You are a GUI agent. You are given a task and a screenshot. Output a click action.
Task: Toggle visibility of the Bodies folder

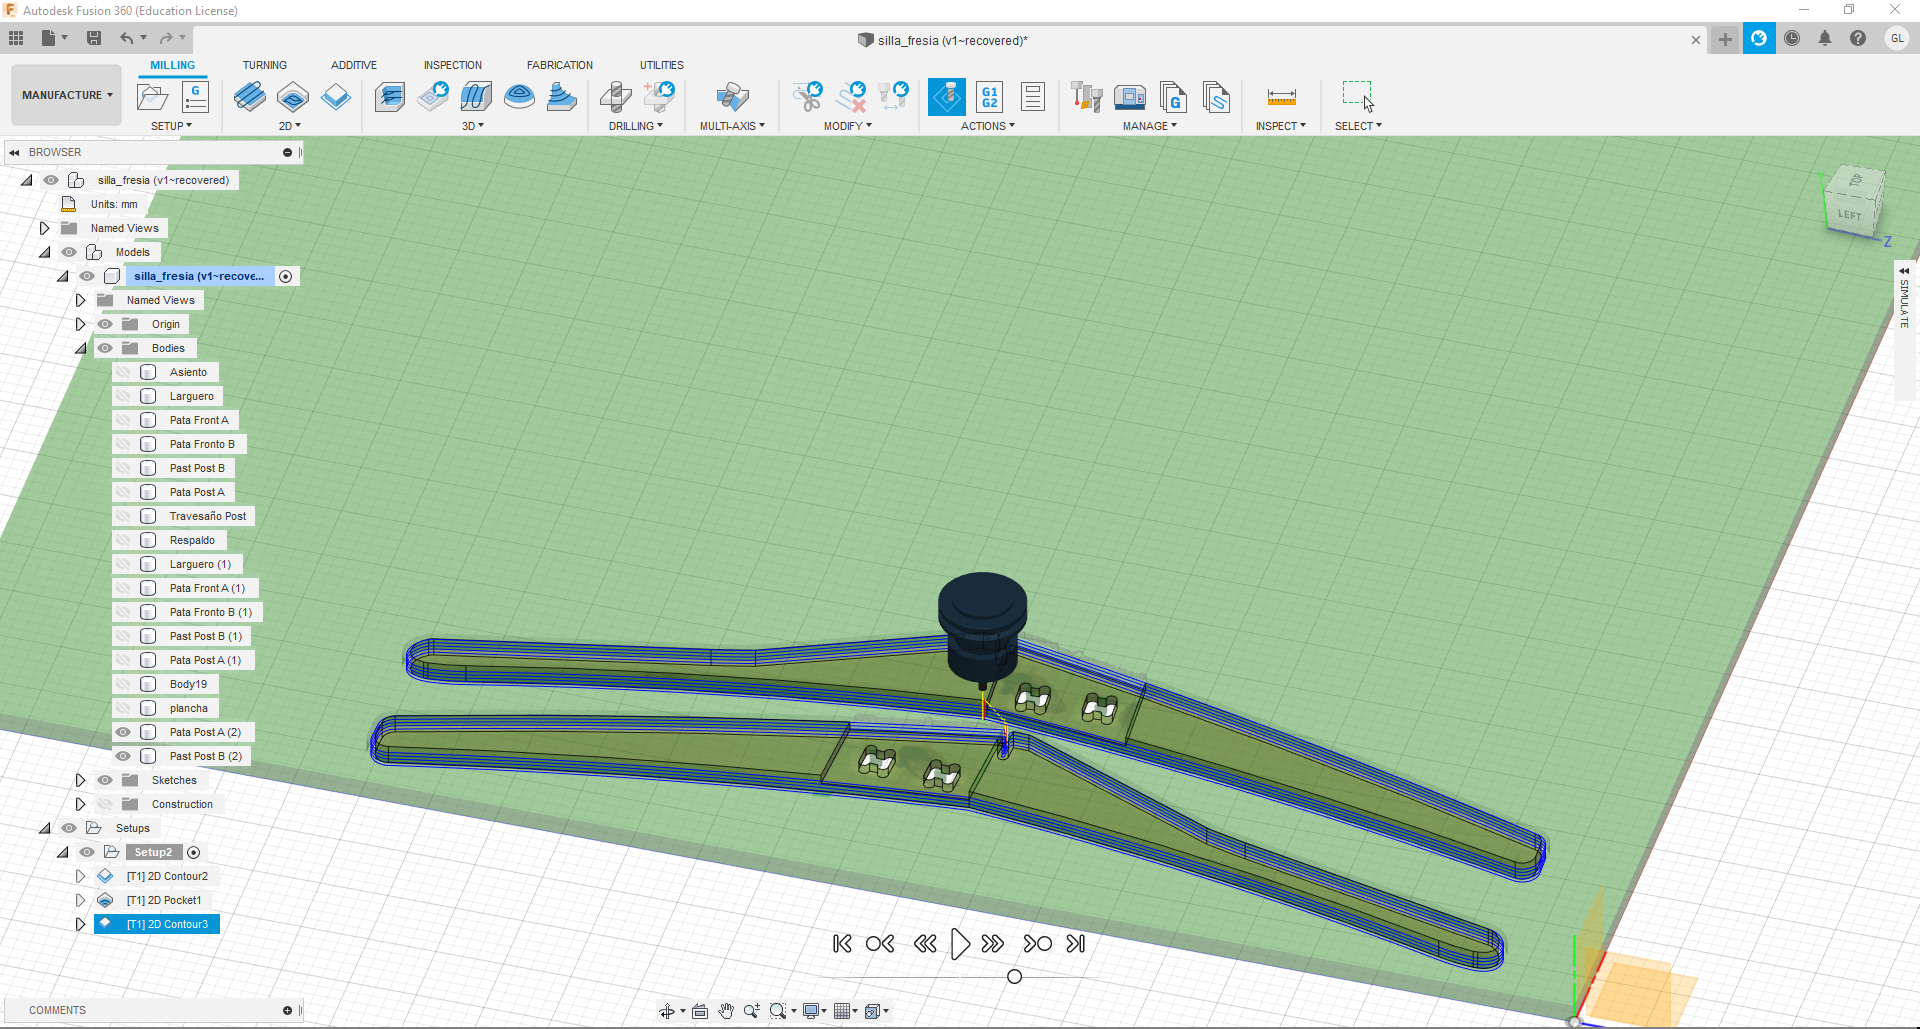tap(105, 348)
